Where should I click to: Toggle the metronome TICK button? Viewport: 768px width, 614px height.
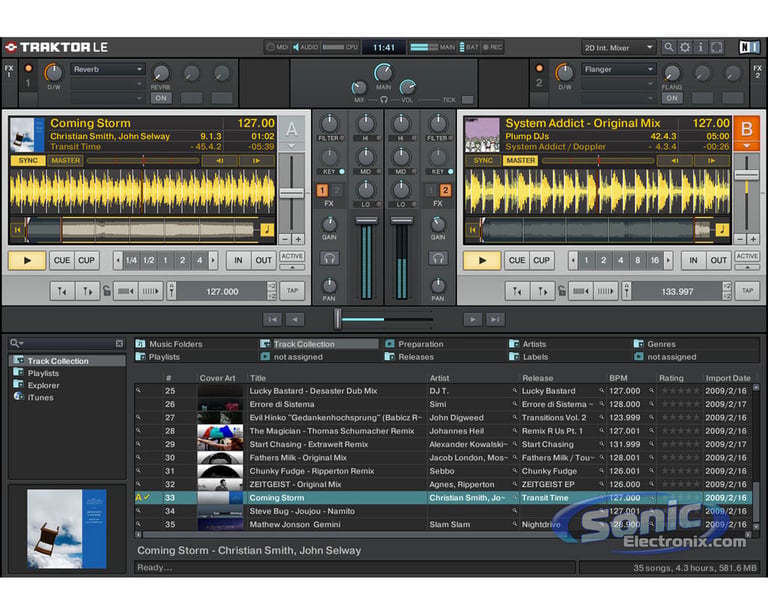click(x=468, y=100)
